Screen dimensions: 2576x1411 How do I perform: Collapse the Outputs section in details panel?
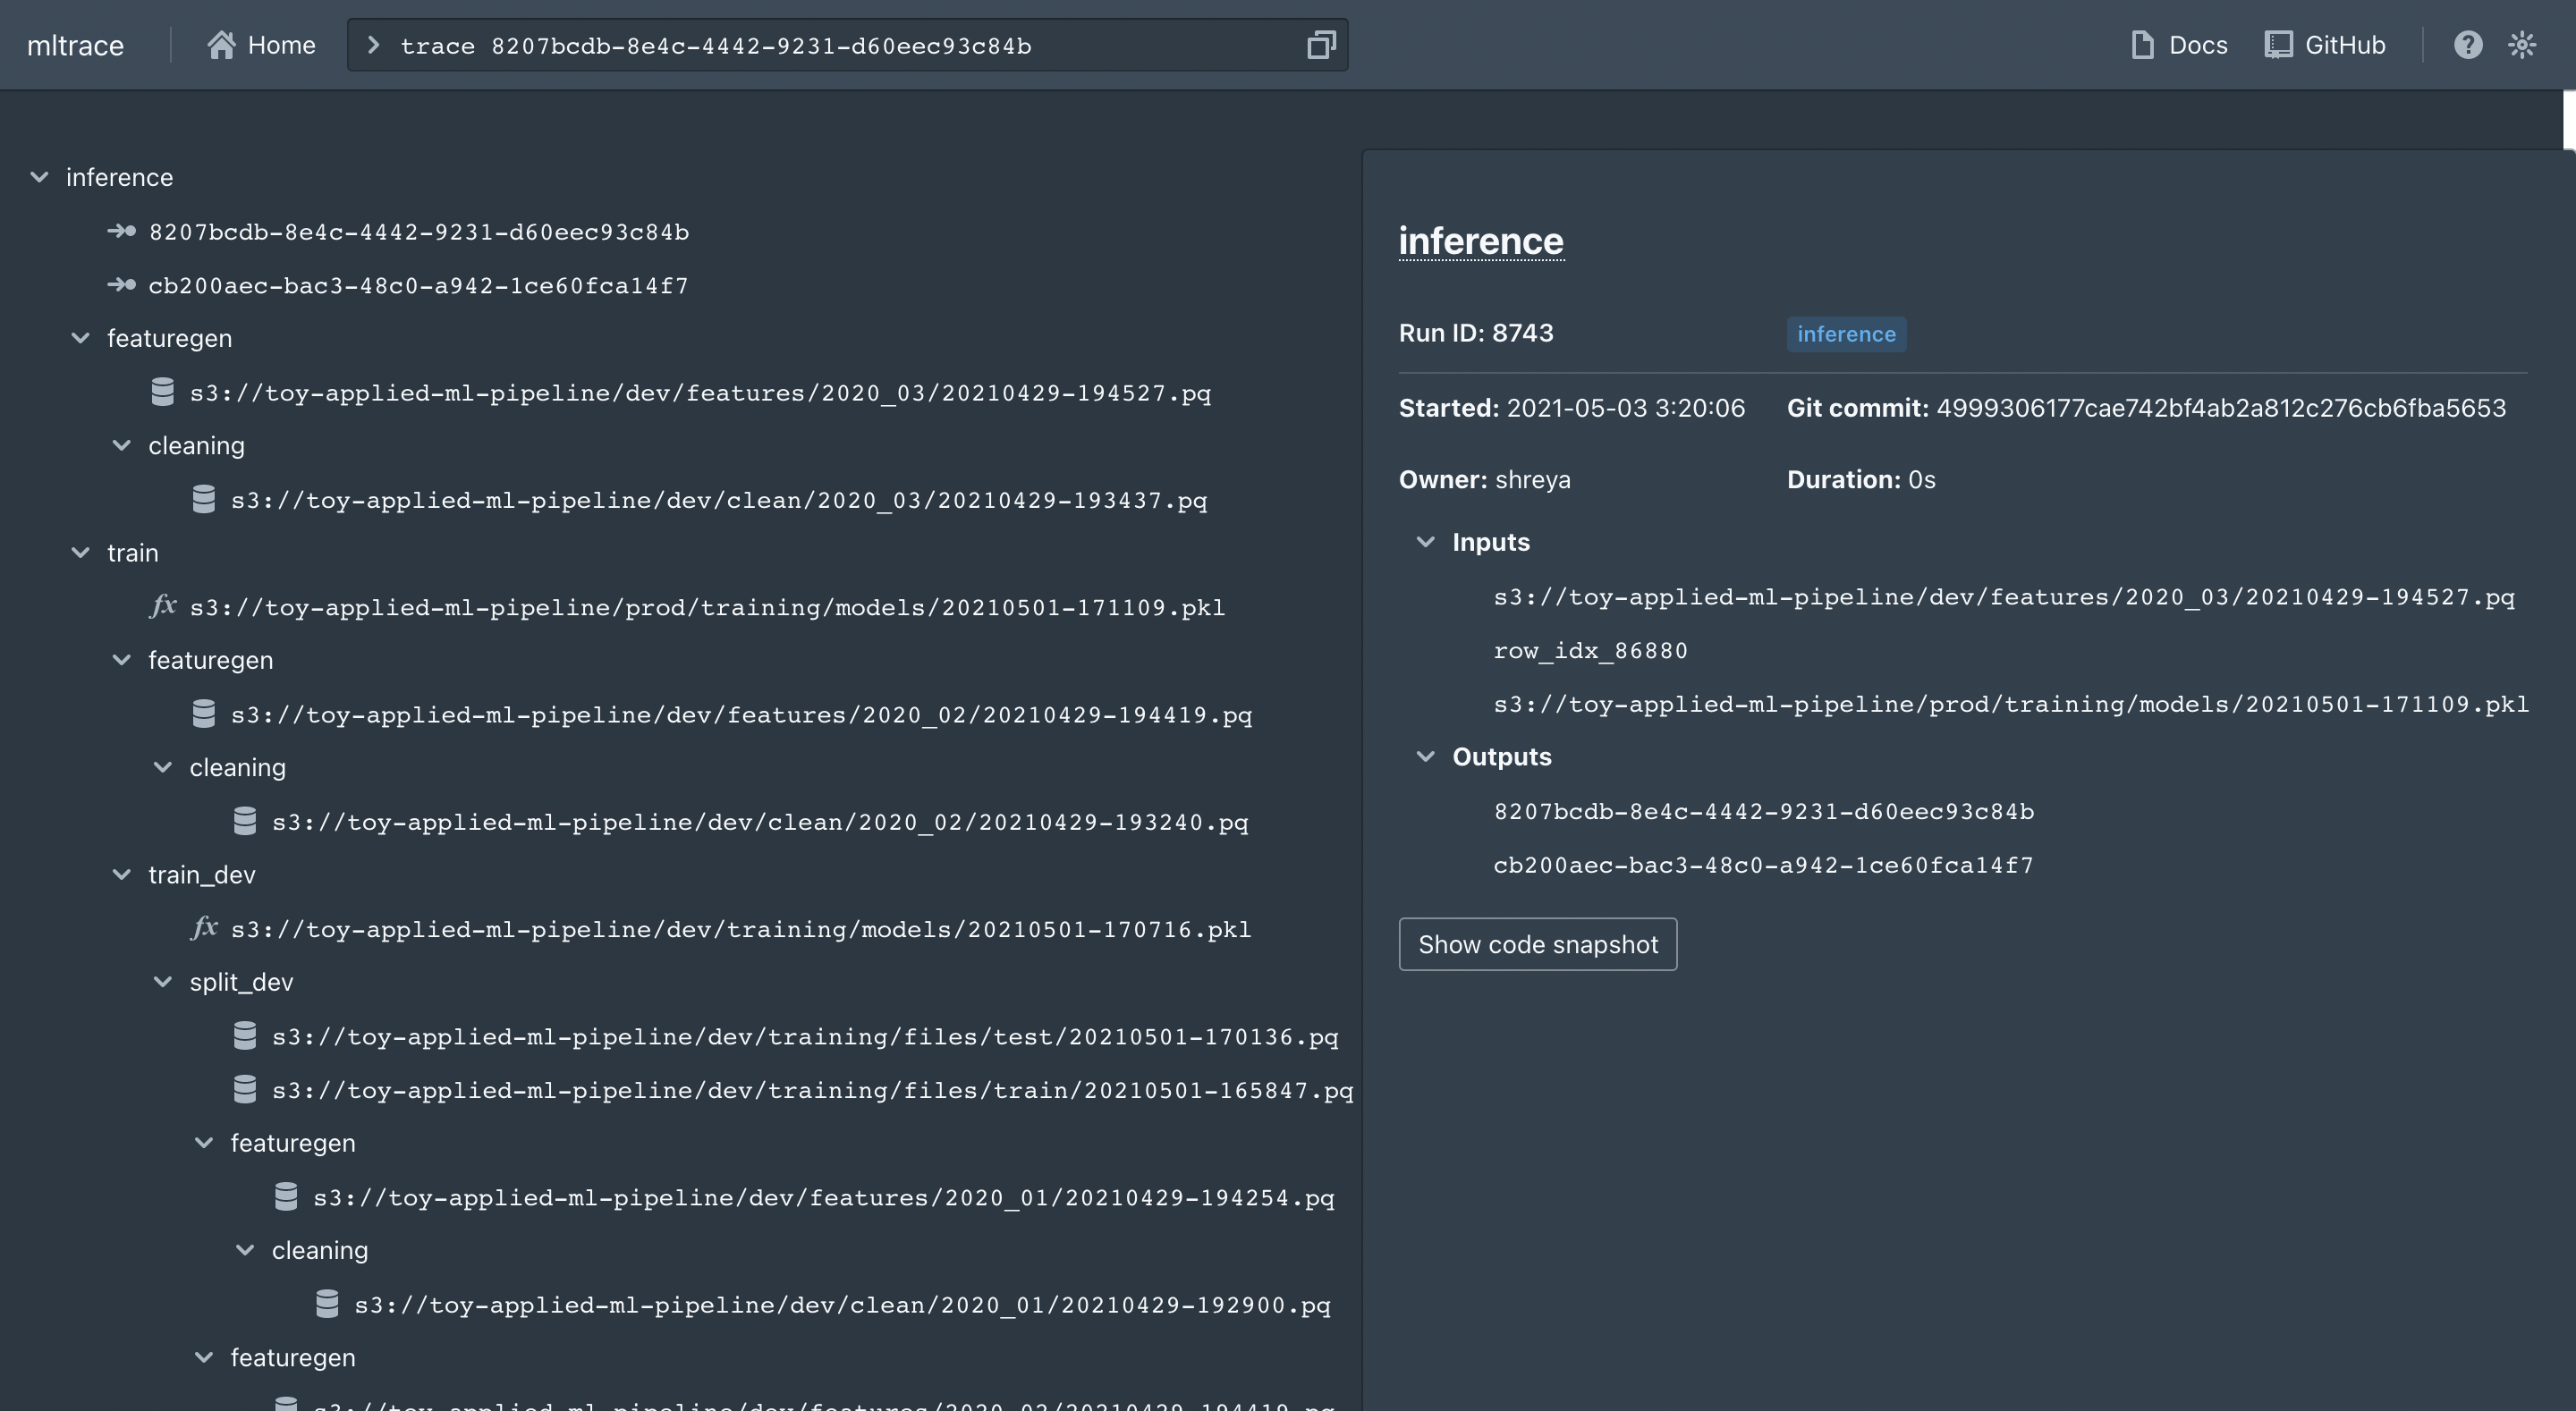pyautogui.click(x=1425, y=757)
